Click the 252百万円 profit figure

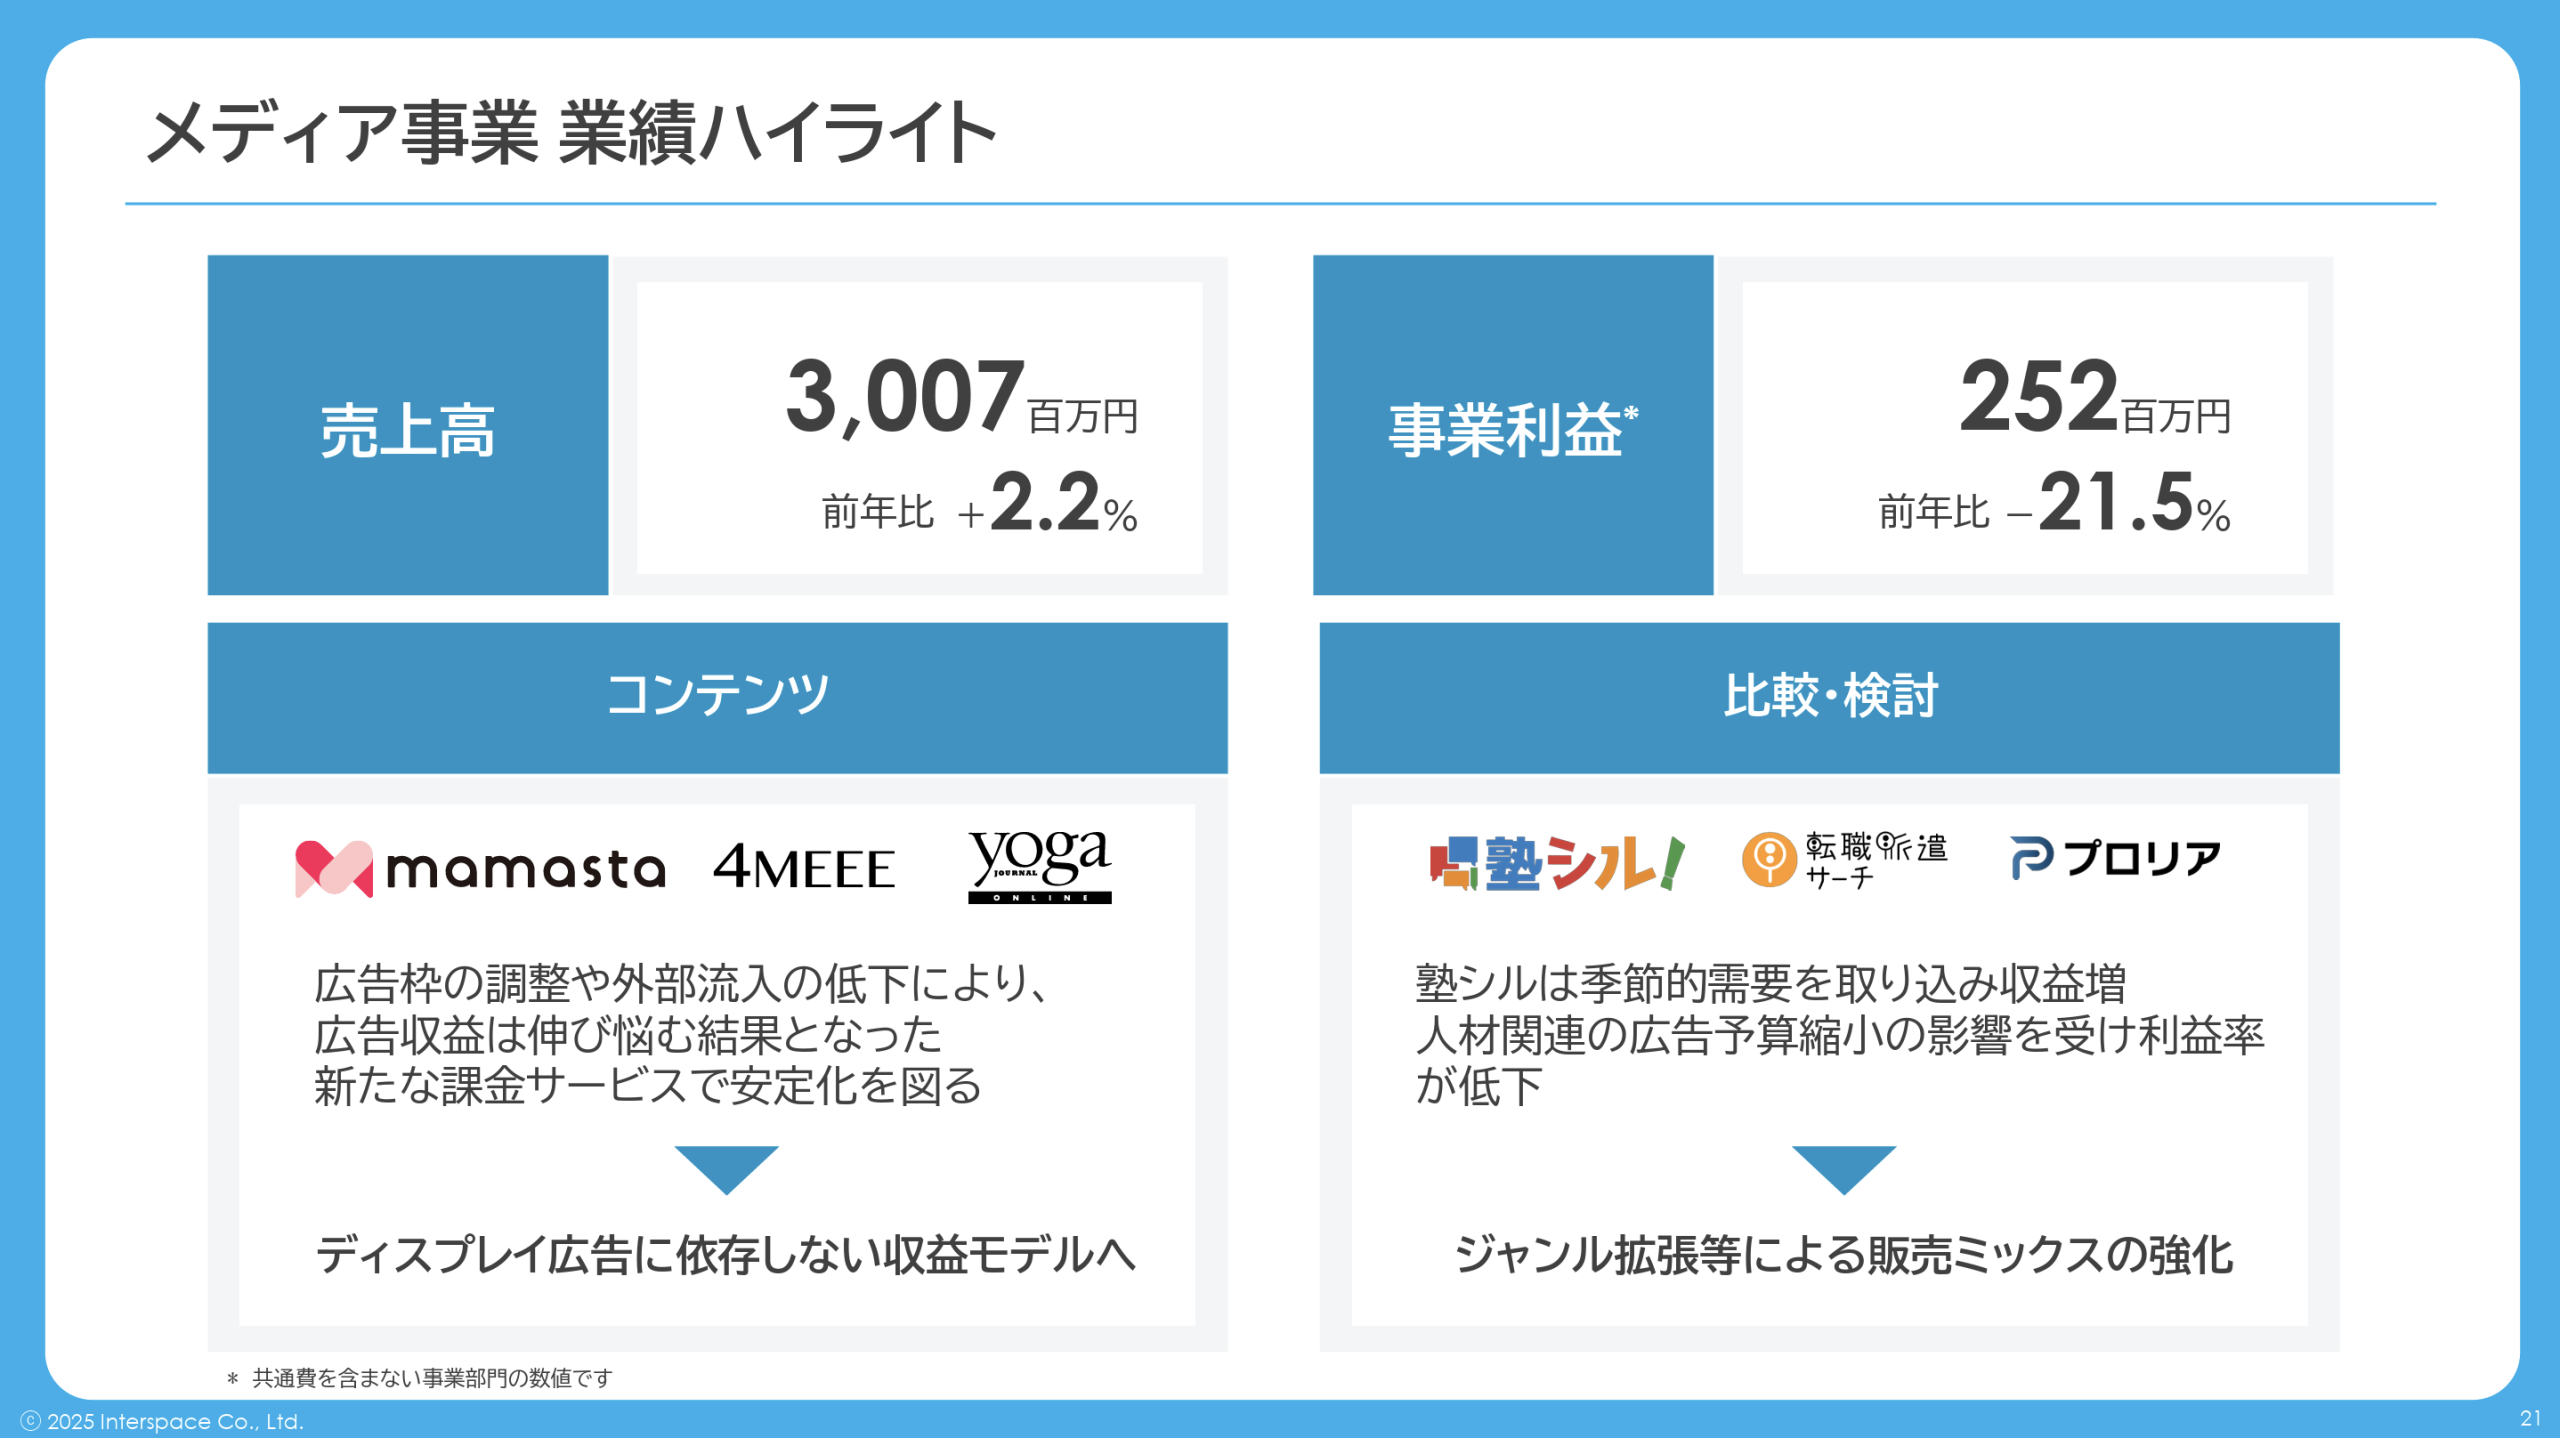point(2095,399)
